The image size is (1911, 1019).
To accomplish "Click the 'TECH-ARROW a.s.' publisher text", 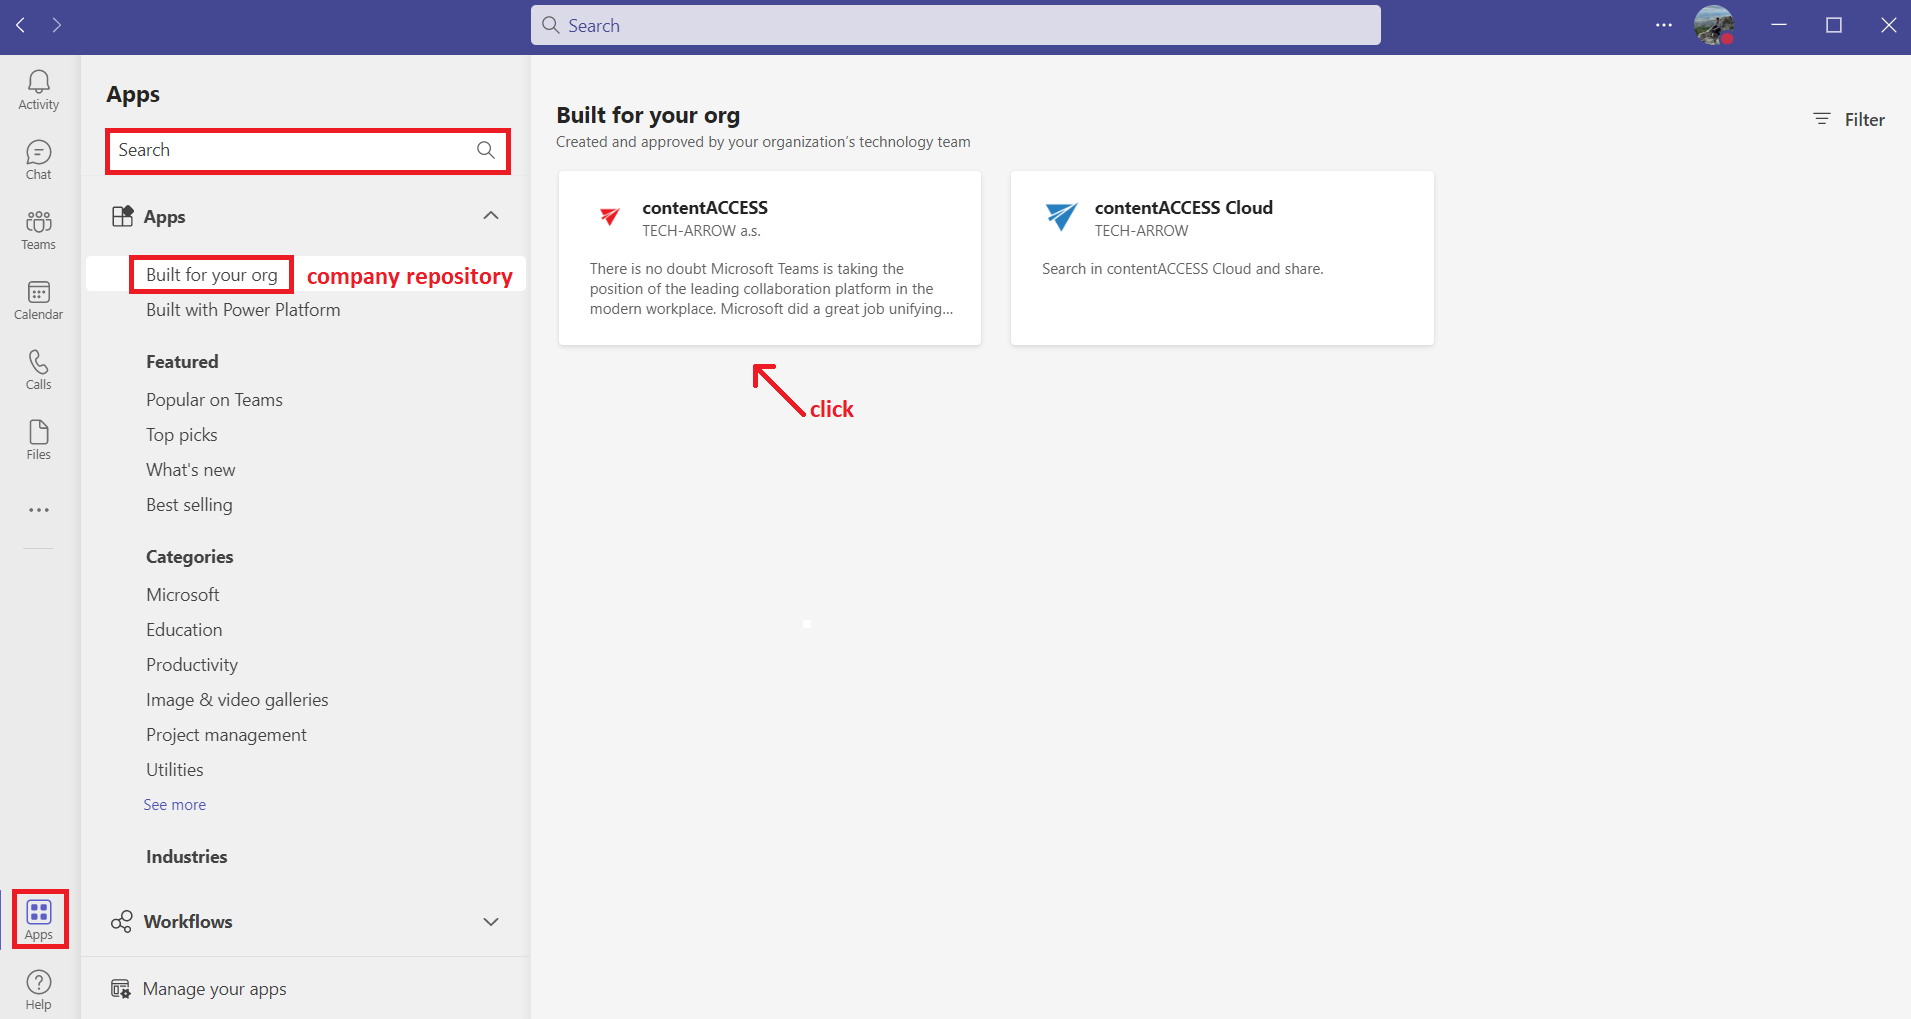I will click(x=702, y=231).
